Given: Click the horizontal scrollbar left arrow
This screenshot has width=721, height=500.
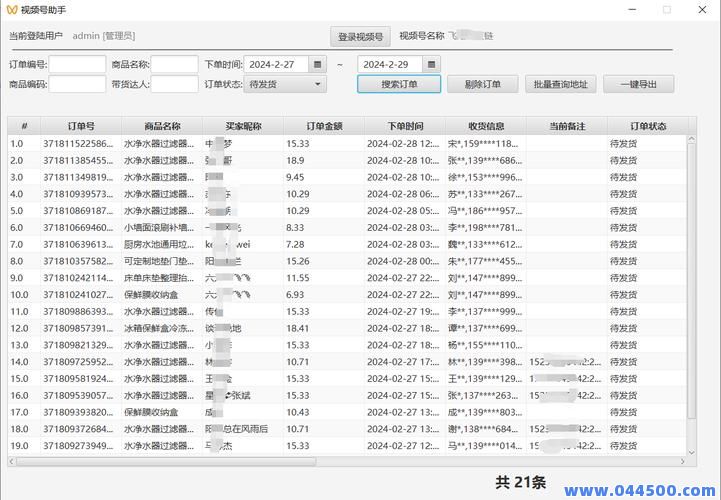Looking at the screenshot, I should (x=11, y=461).
